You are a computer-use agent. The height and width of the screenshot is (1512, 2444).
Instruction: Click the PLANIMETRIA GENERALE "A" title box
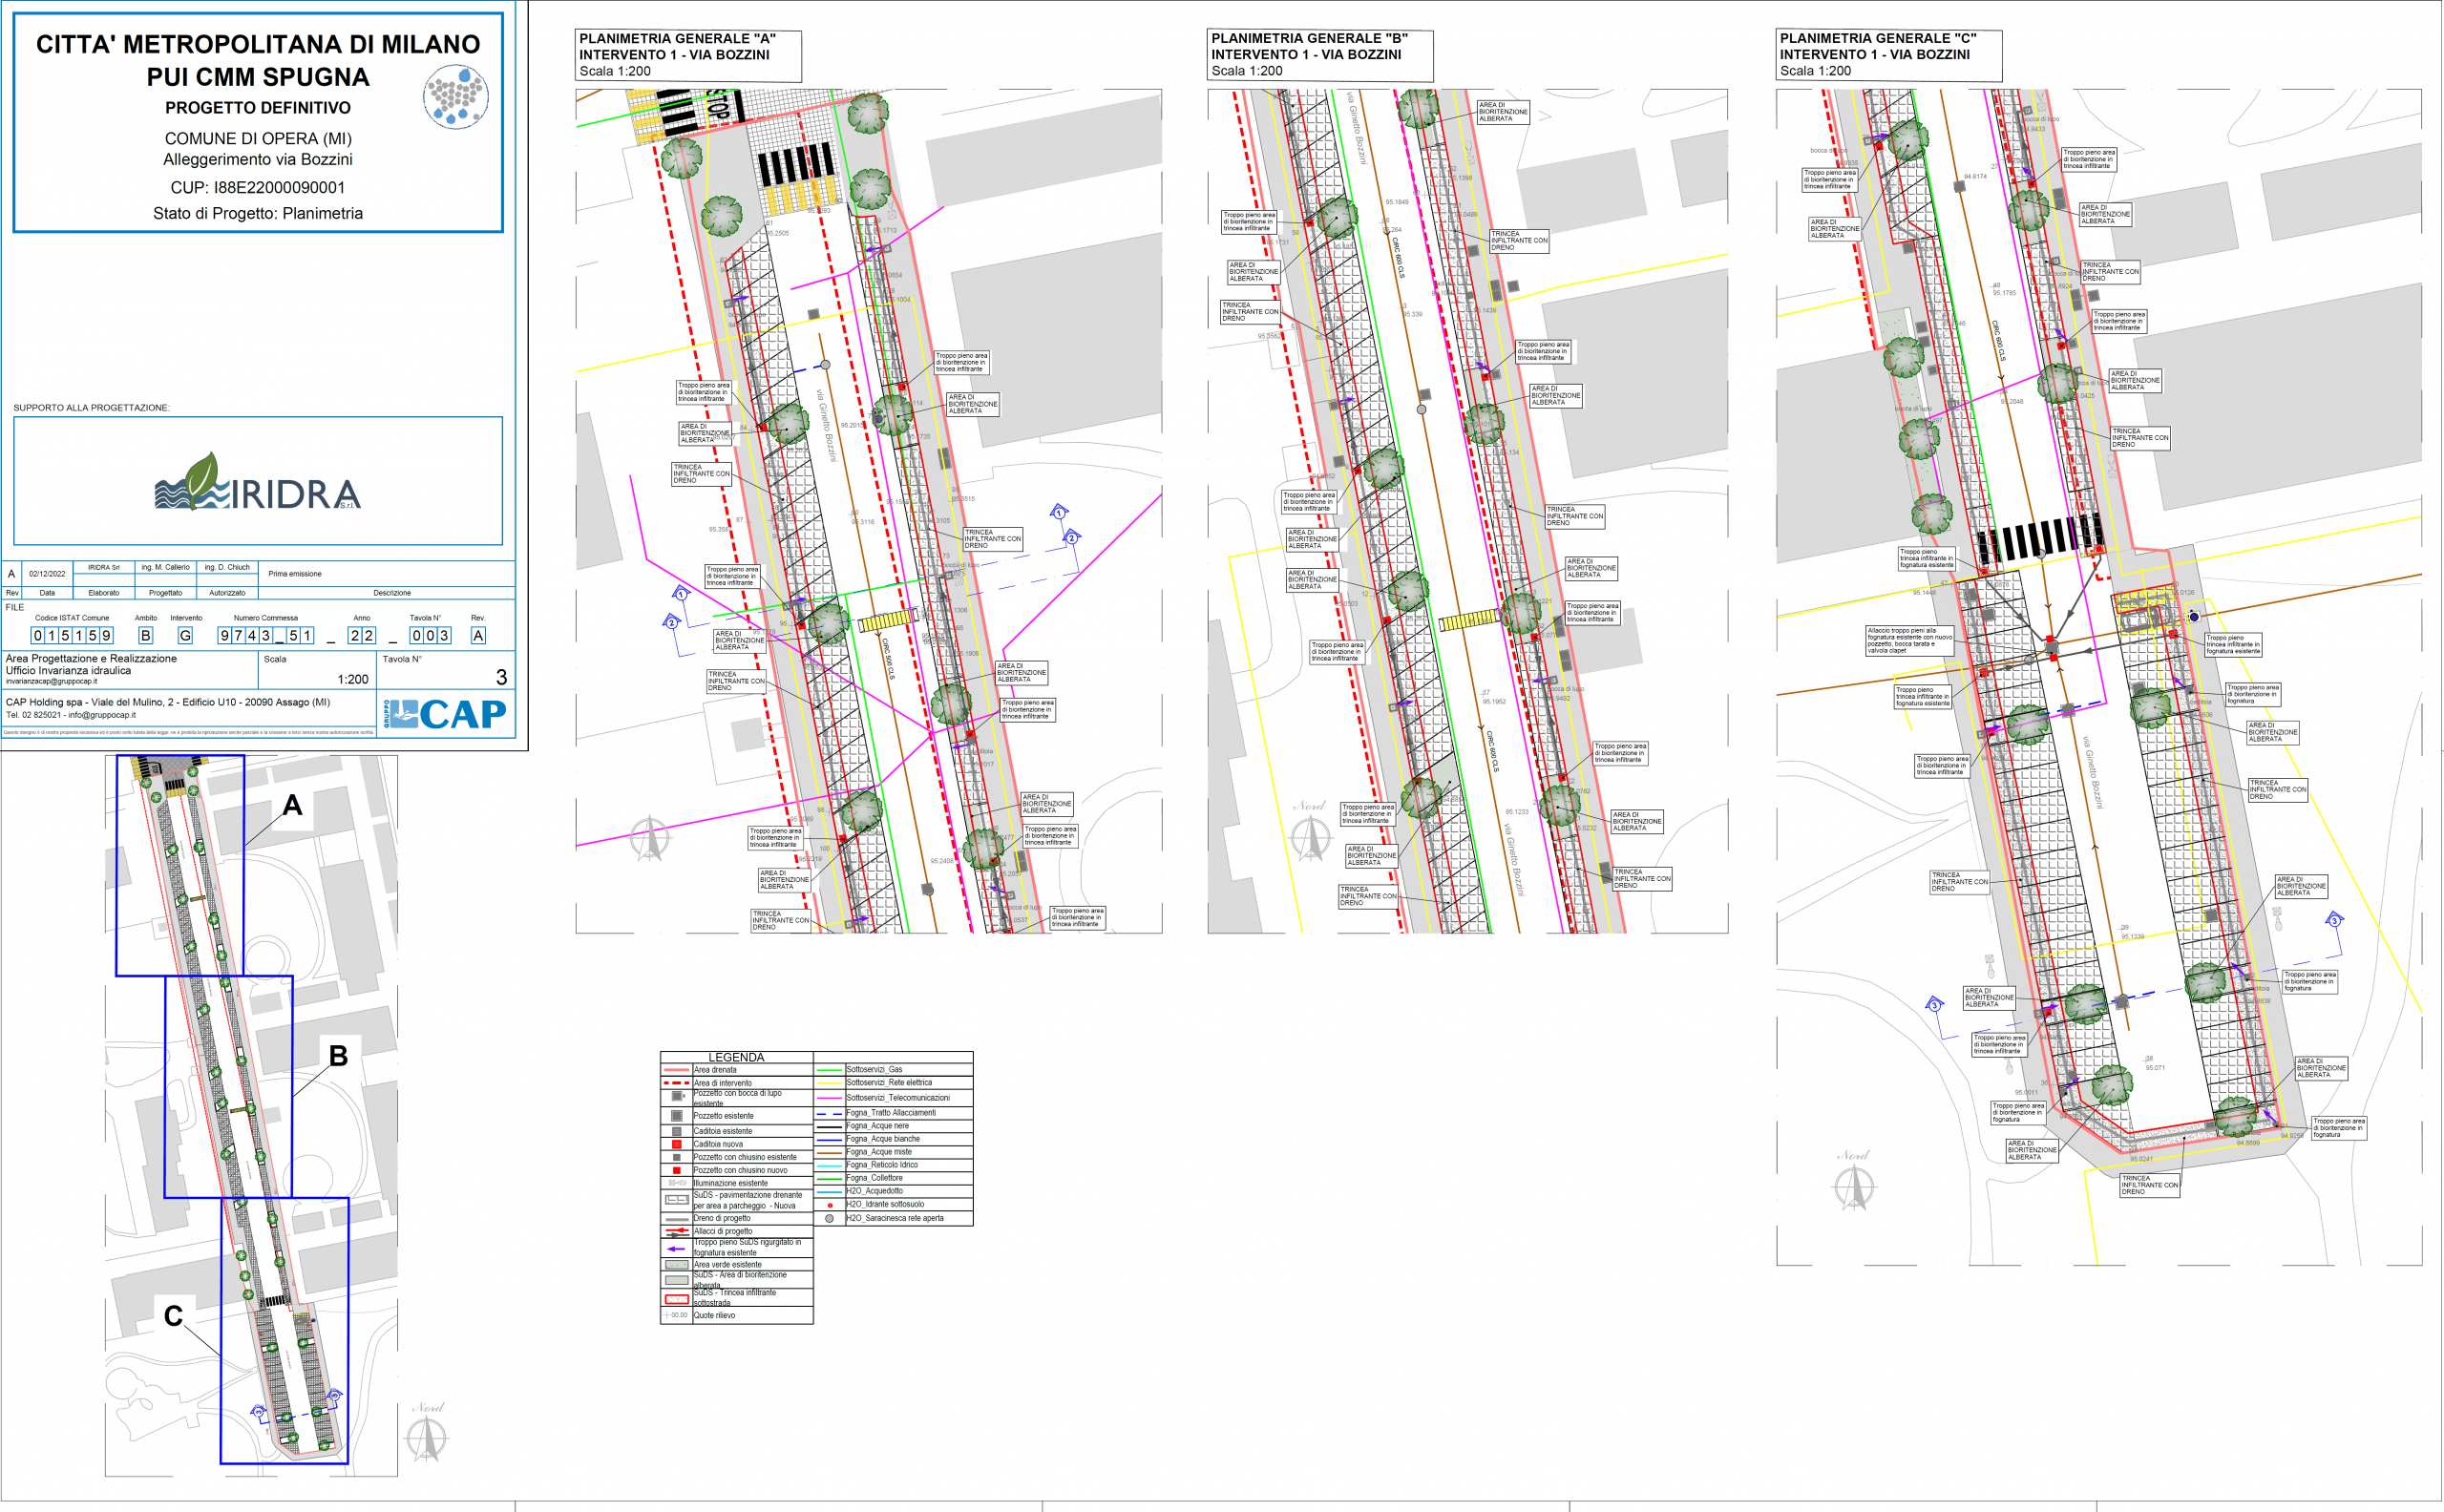coord(688,55)
